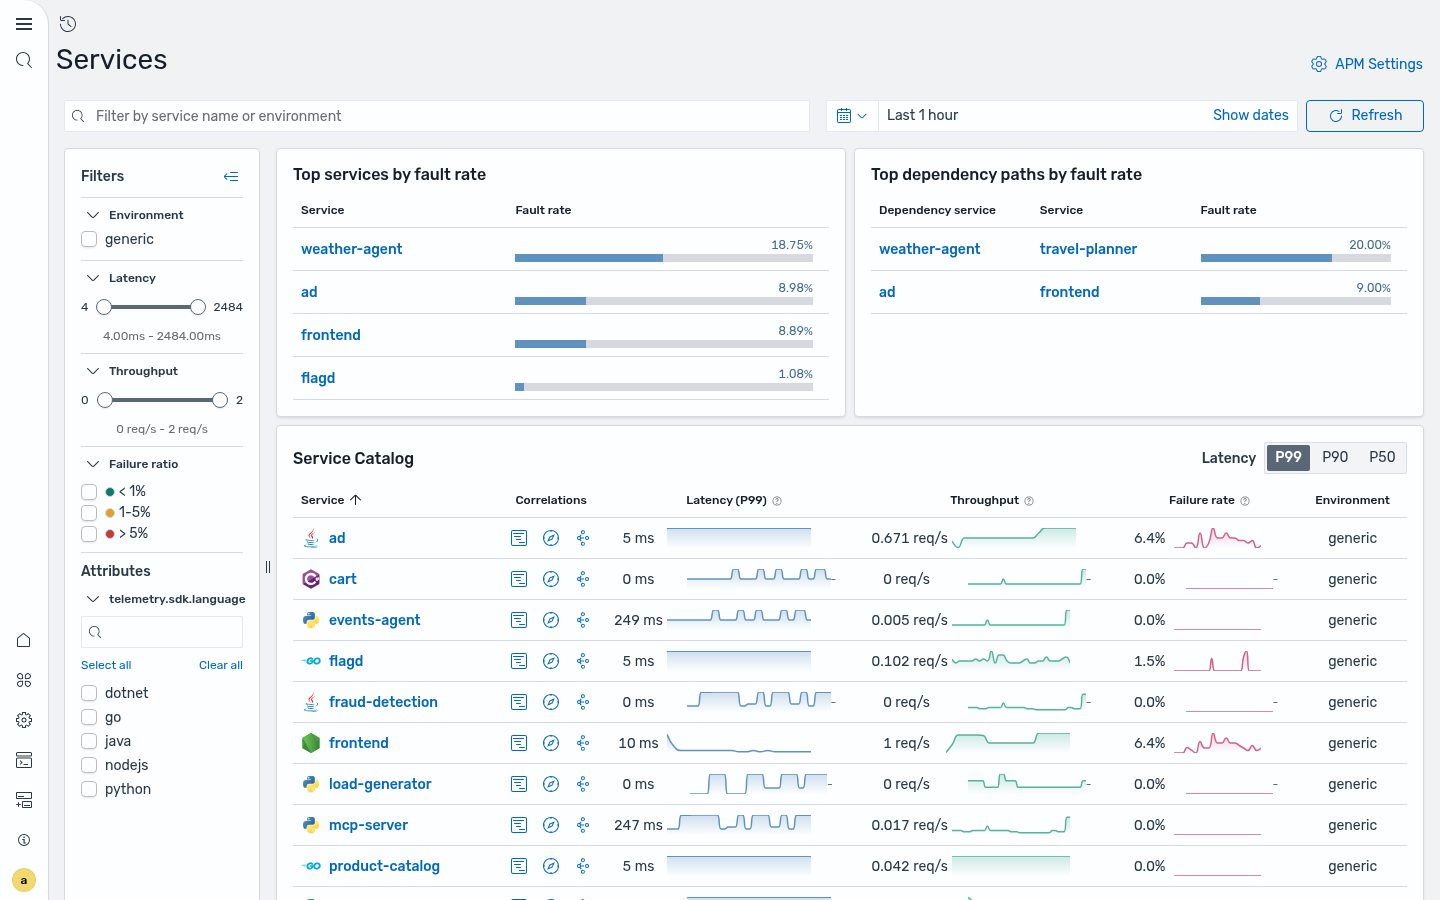Check the python language checkbox
The height and width of the screenshot is (900, 1440).
89,789
